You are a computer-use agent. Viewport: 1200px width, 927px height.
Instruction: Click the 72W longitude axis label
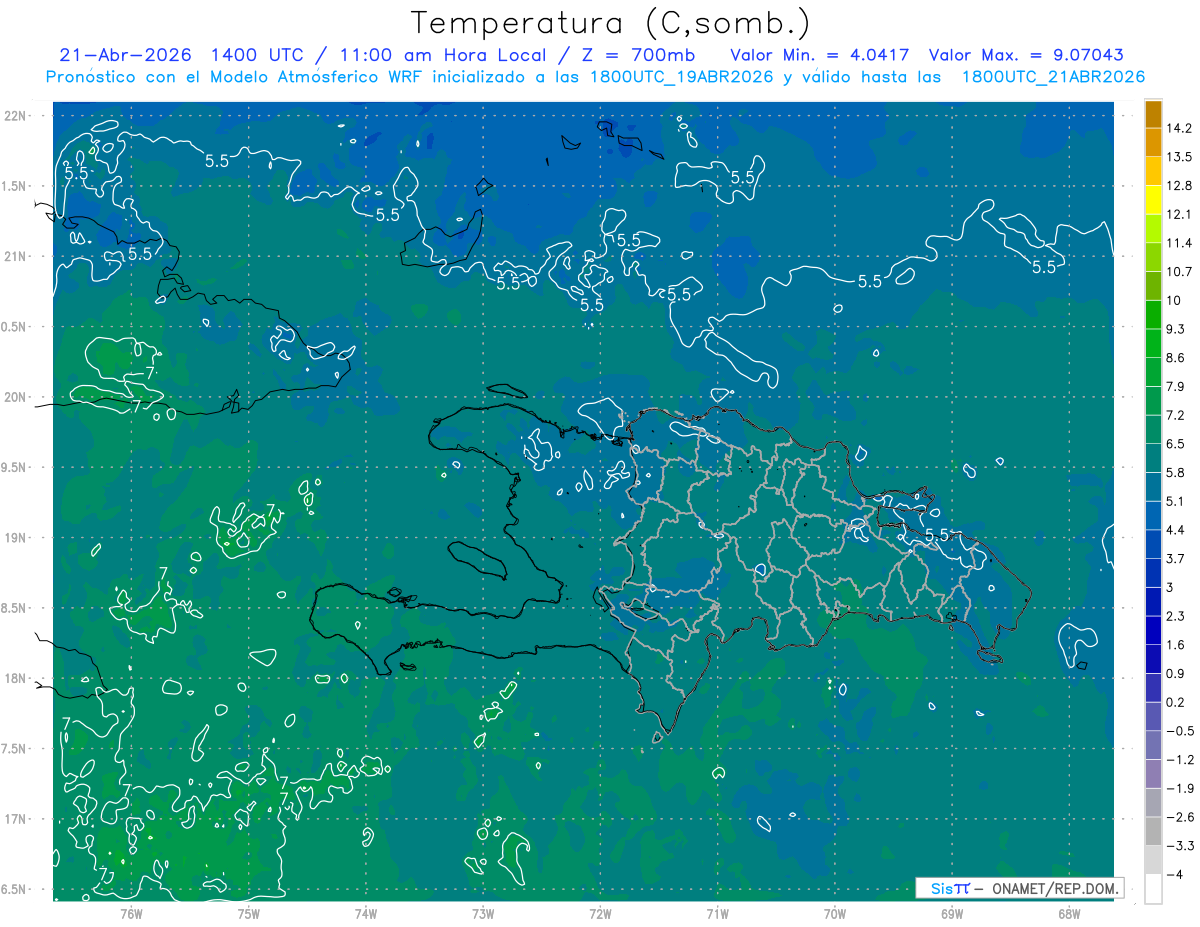tap(600, 913)
